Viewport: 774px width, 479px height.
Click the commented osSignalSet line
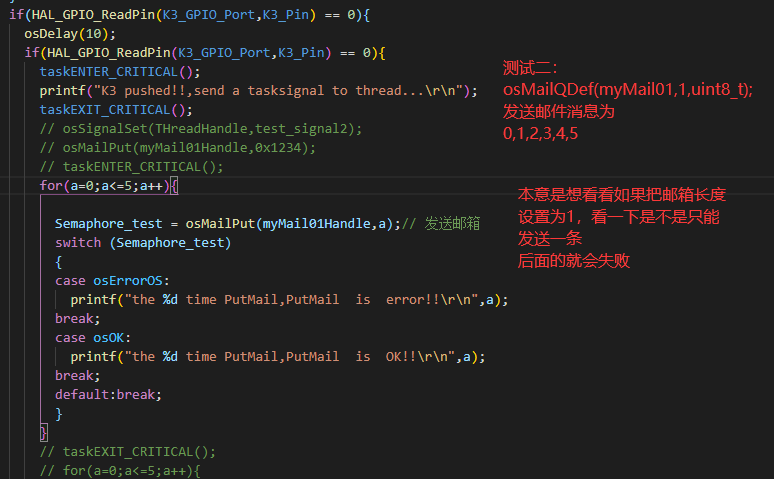tap(201, 129)
